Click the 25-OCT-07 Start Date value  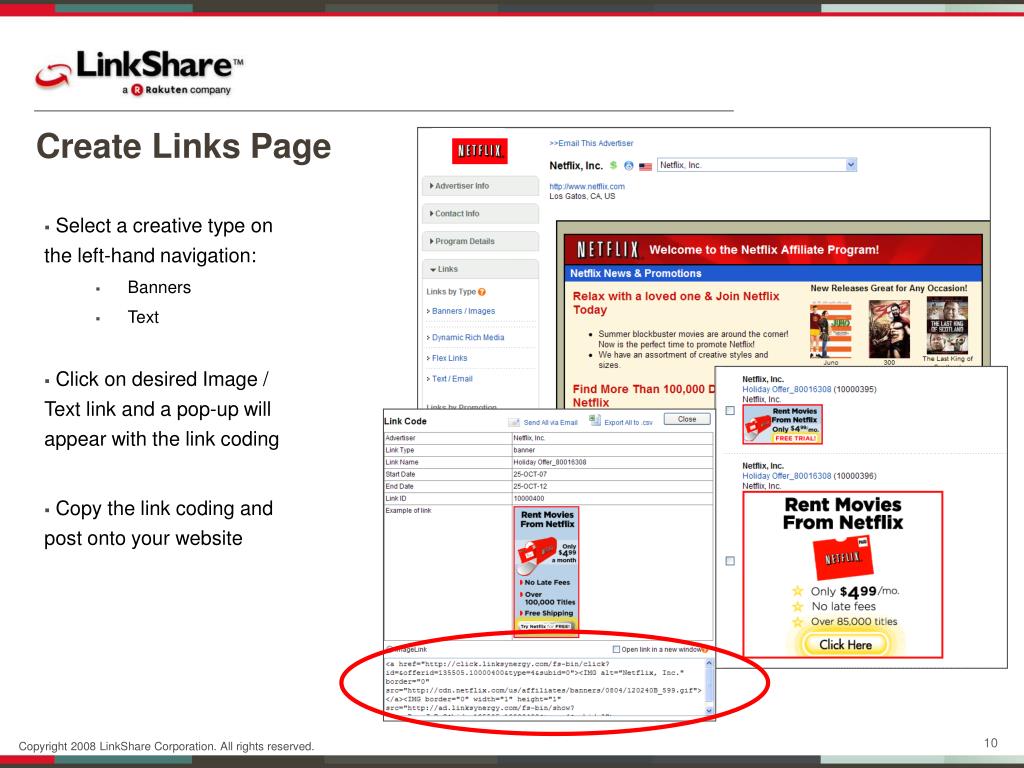[530, 474]
